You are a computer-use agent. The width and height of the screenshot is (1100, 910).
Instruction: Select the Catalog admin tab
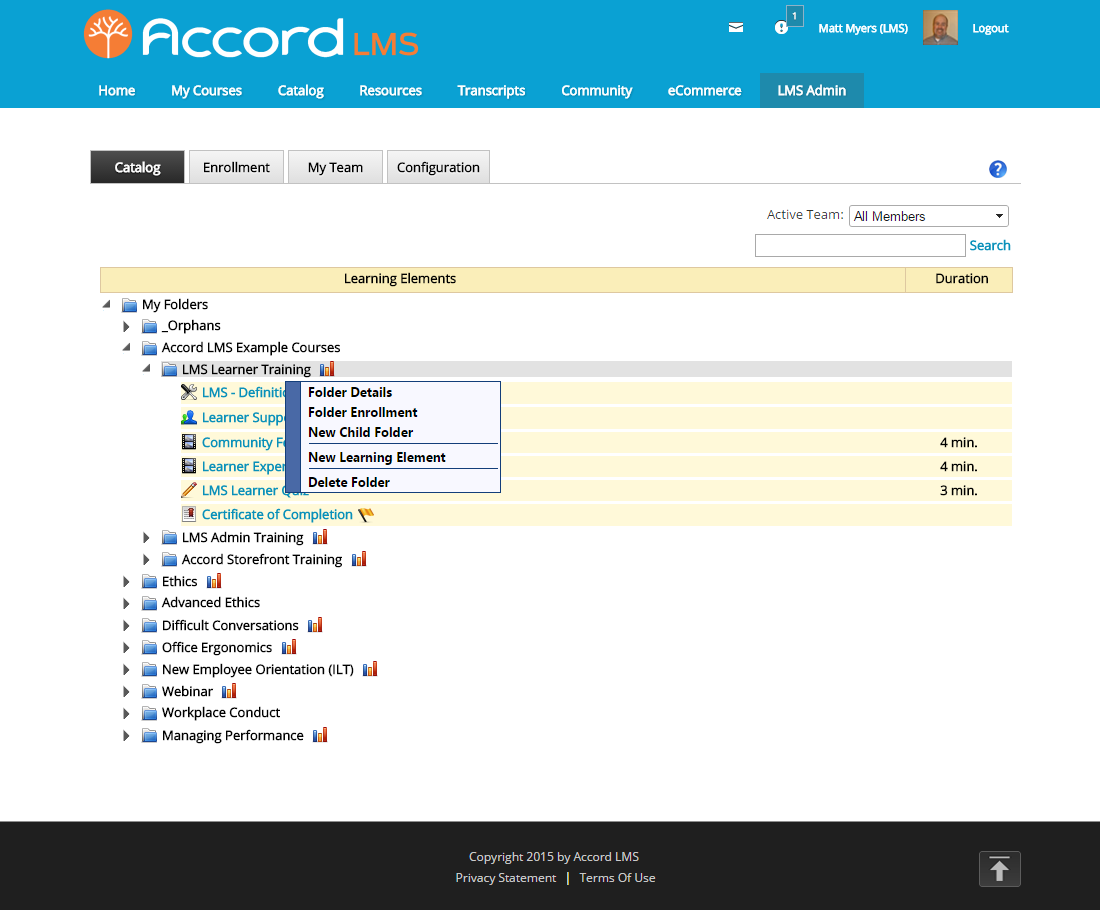(x=138, y=167)
